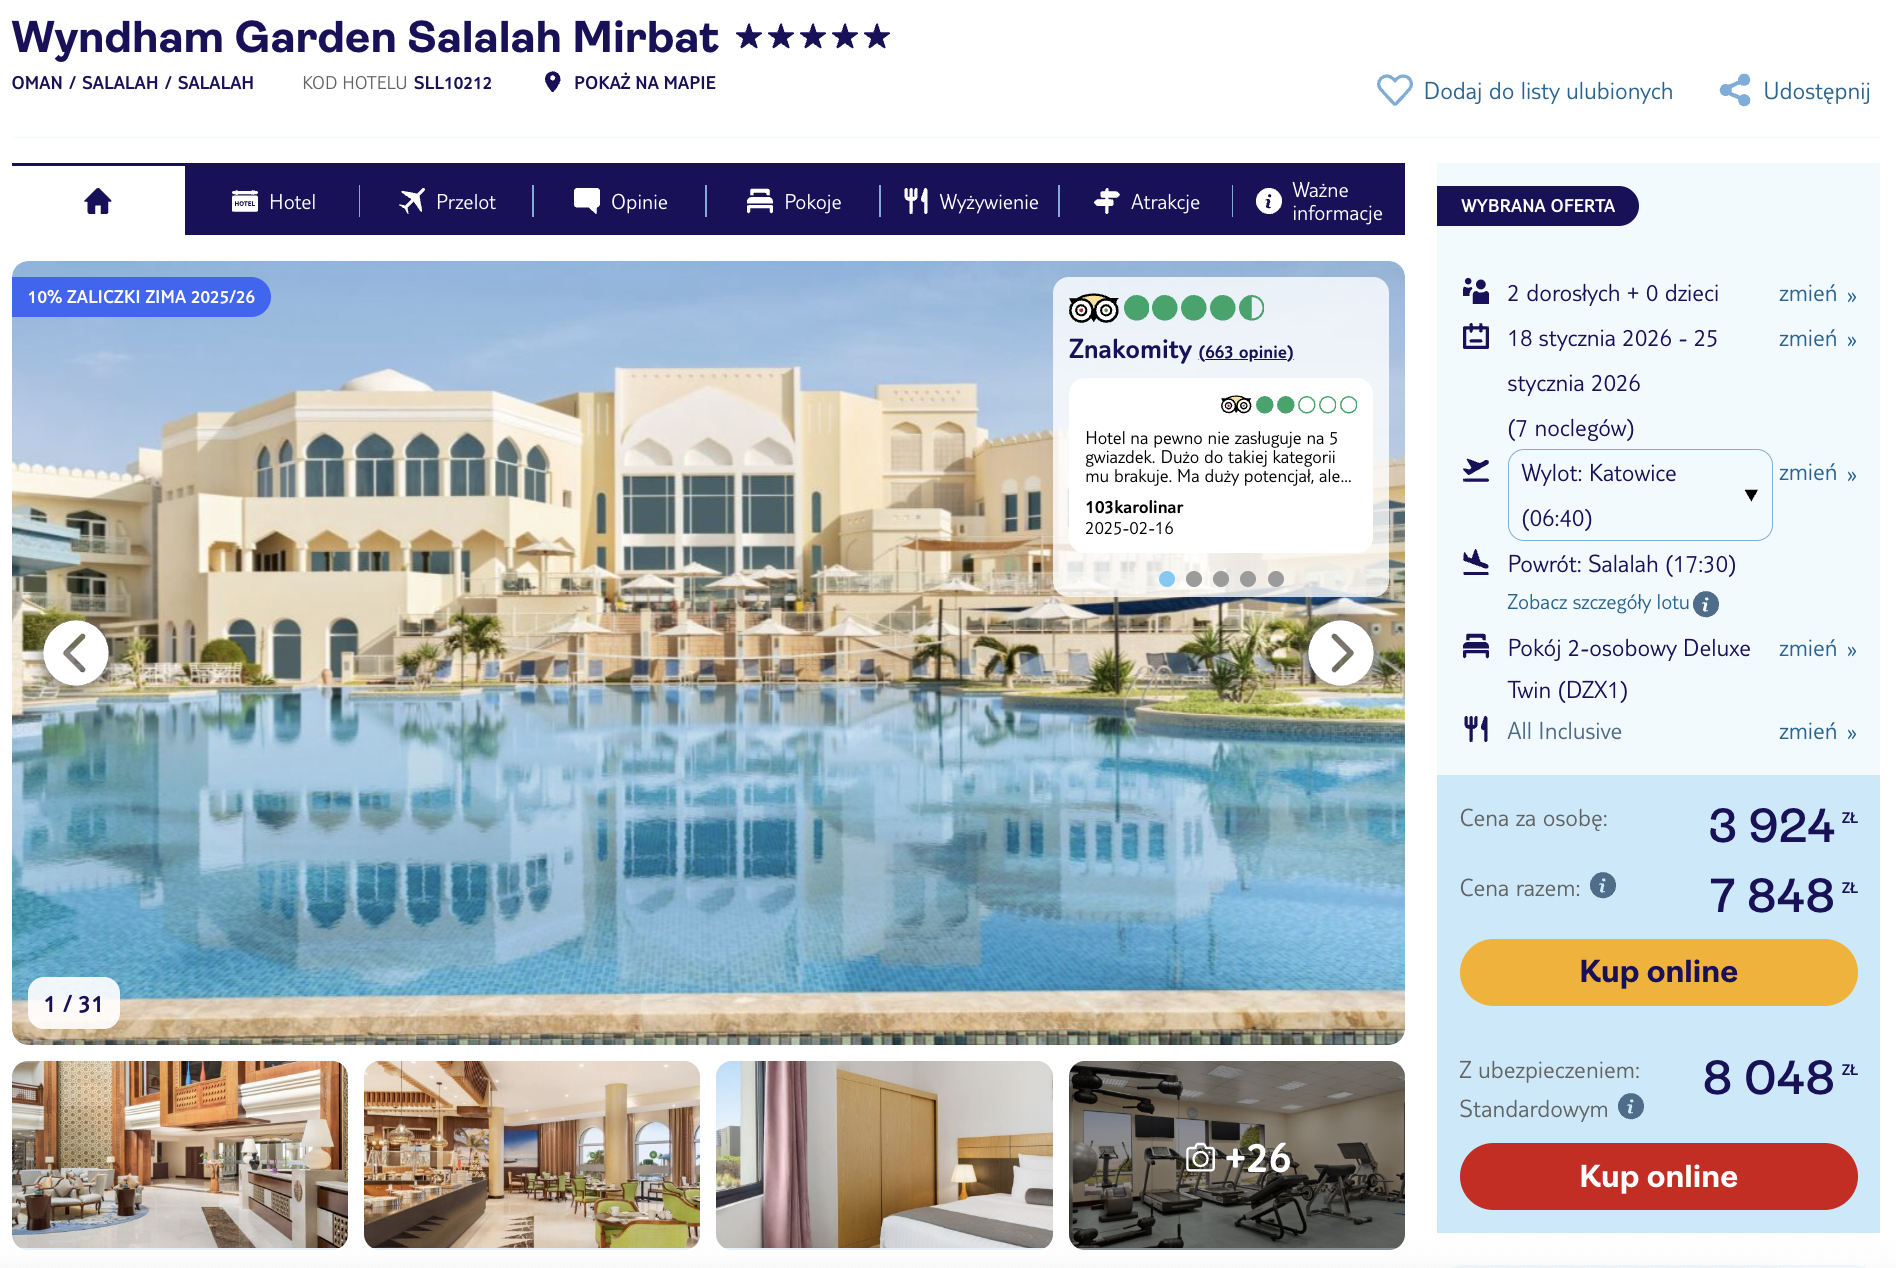
Task: Expand the Wylot Katowice departure dropdown
Action: 1640,495
